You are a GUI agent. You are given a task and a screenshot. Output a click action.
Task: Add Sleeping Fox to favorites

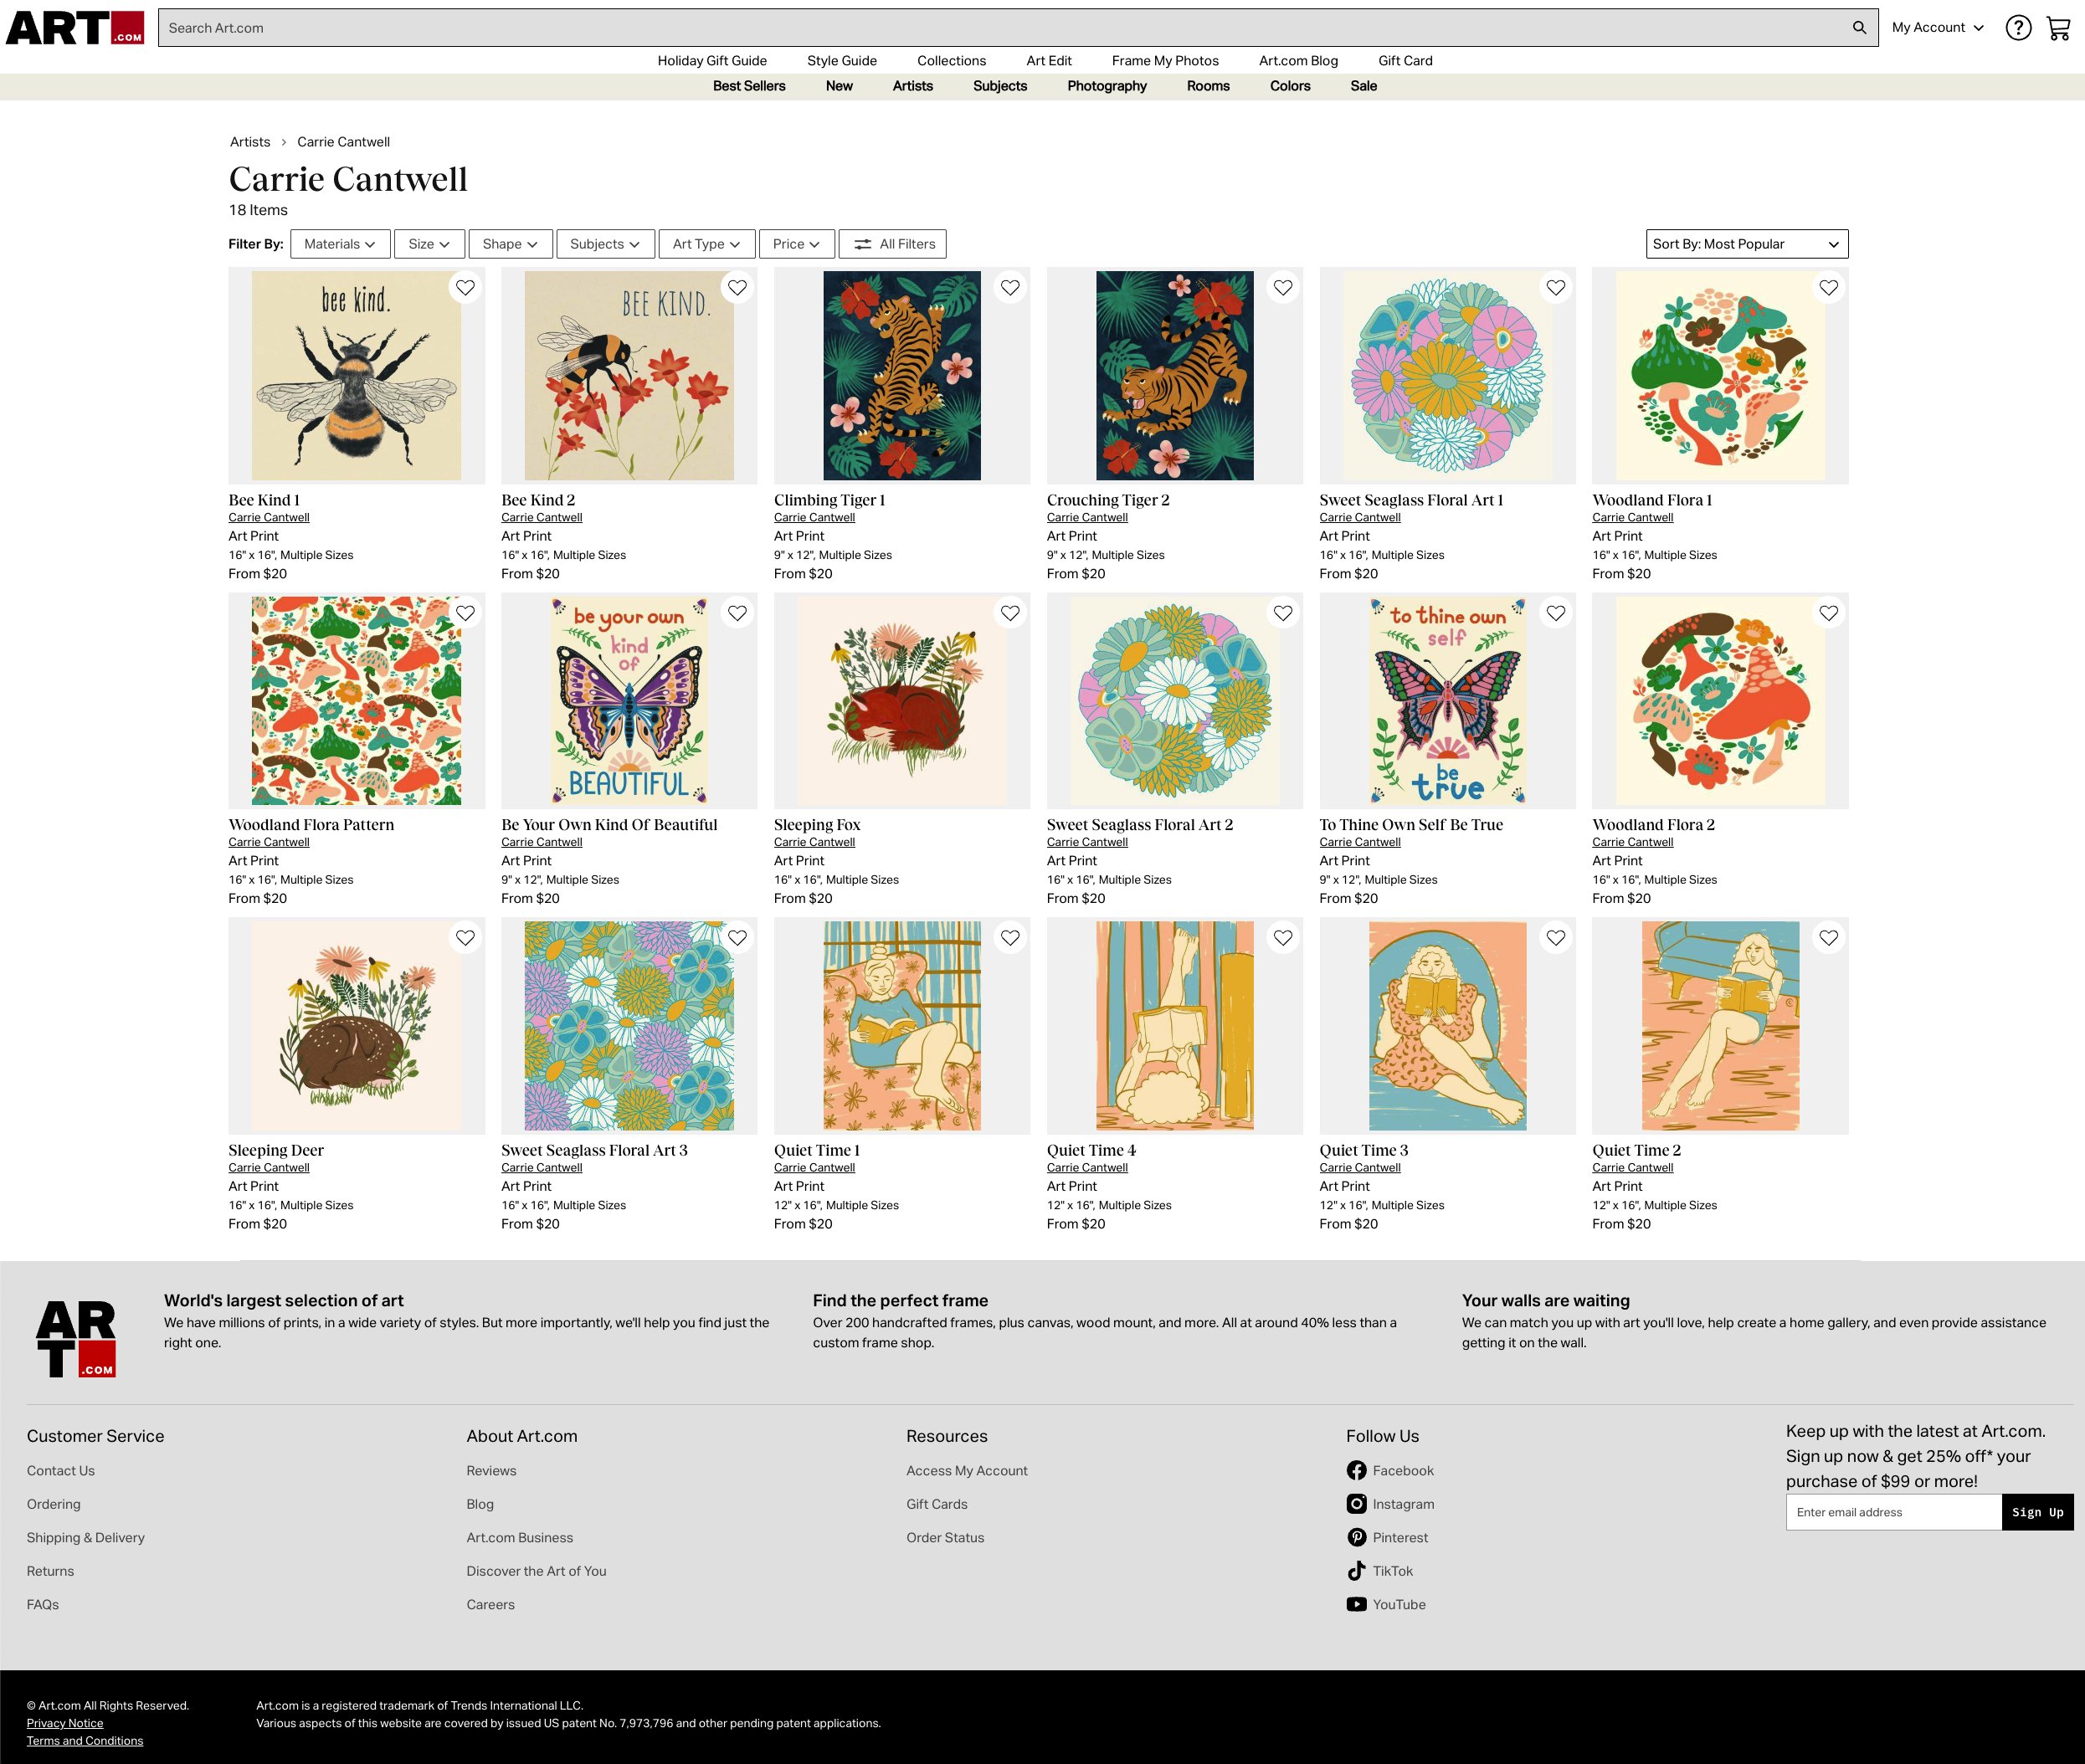tap(1010, 613)
